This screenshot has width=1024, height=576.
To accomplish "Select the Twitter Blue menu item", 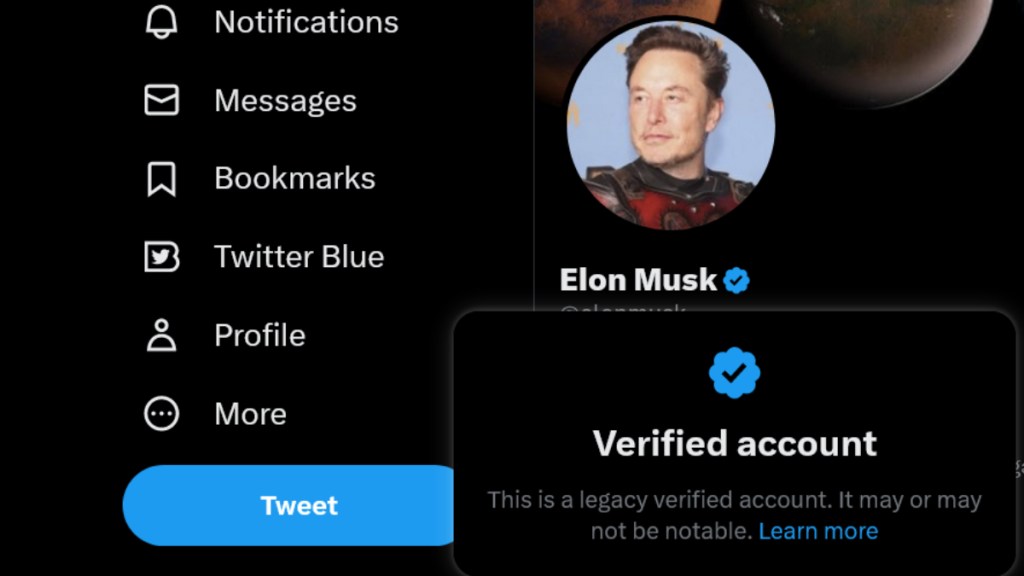I will 297,256.
